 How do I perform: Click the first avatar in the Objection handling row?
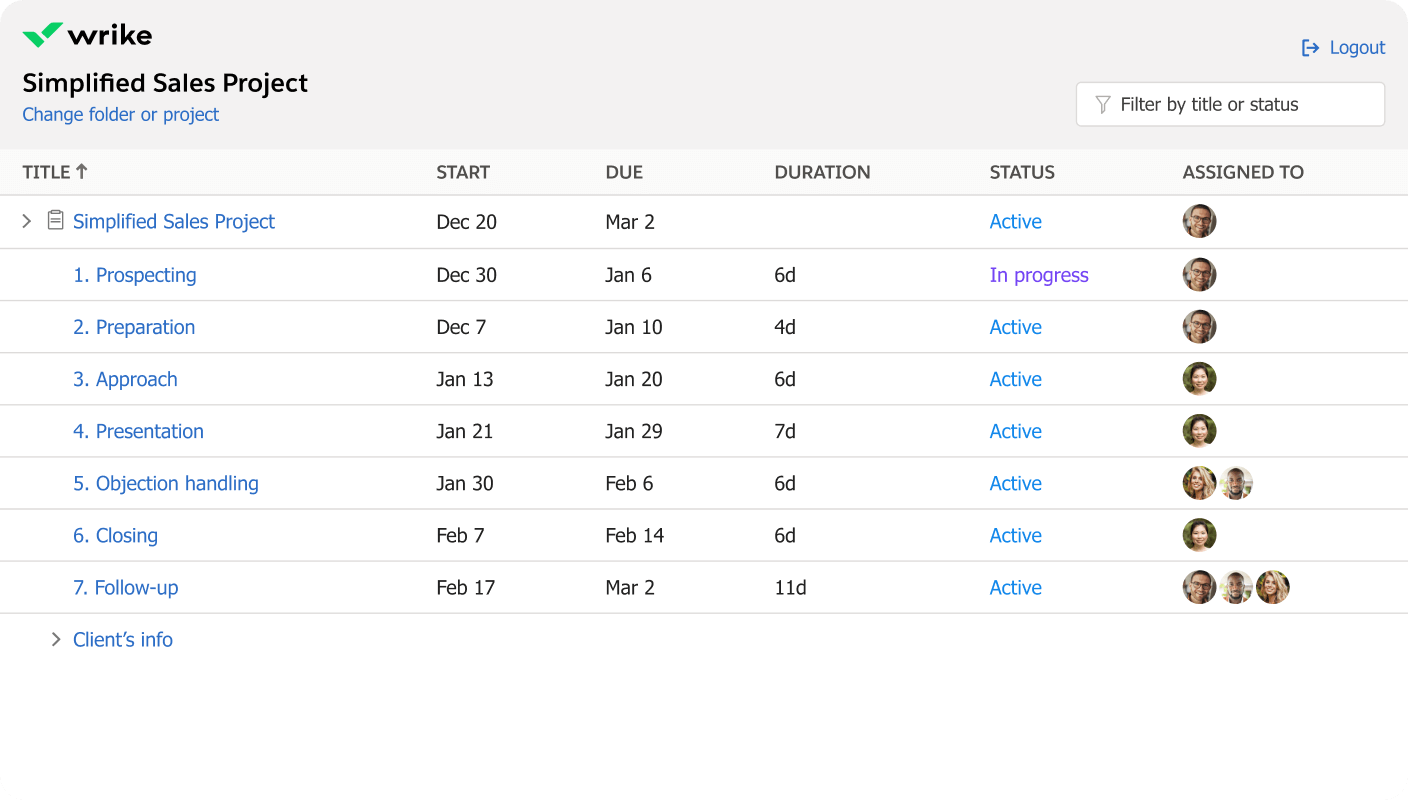[x=1199, y=483]
